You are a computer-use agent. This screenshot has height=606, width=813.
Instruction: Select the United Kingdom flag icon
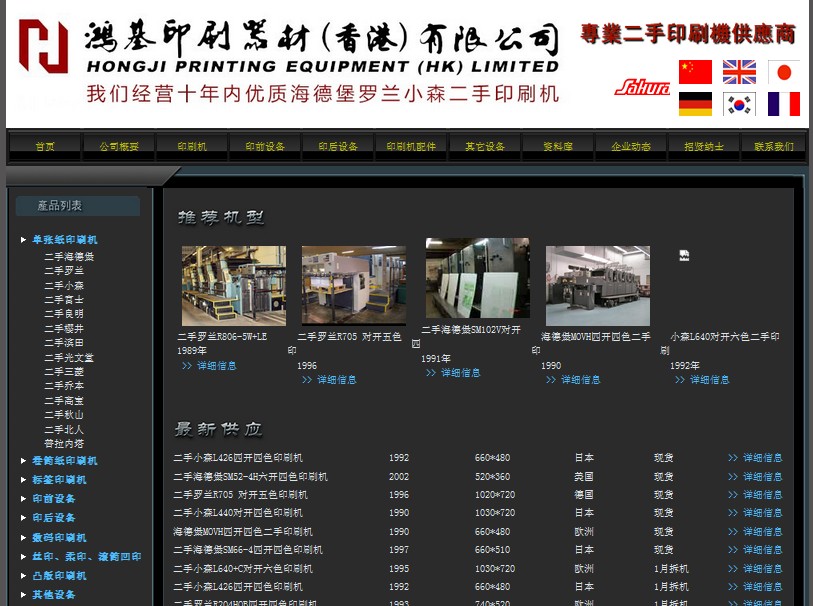tap(739, 72)
